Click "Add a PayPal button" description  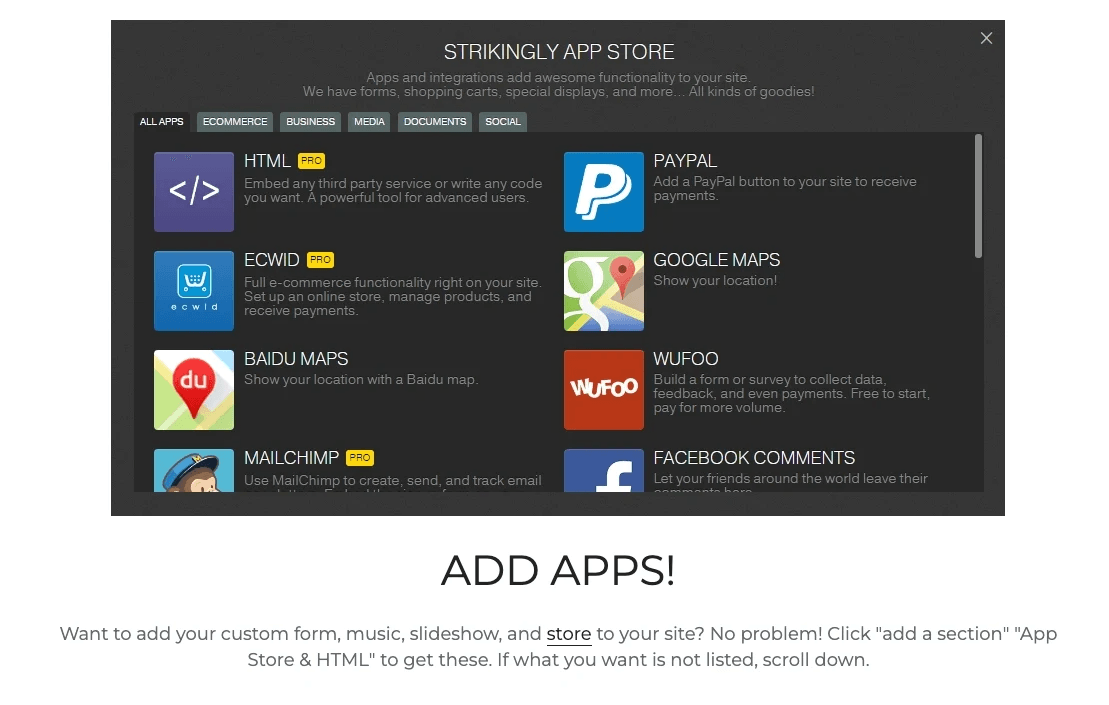tap(785, 189)
